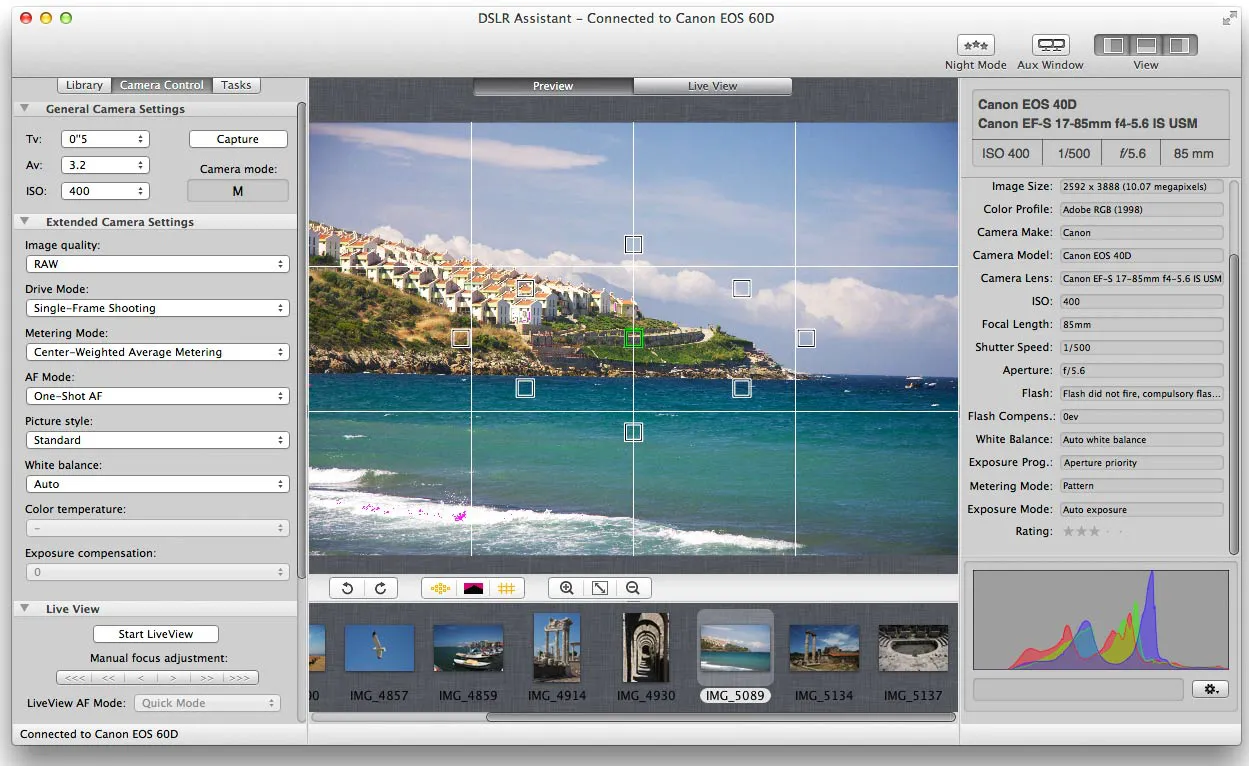Click the Capture button
This screenshot has height=766, width=1249.
[x=238, y=139]
